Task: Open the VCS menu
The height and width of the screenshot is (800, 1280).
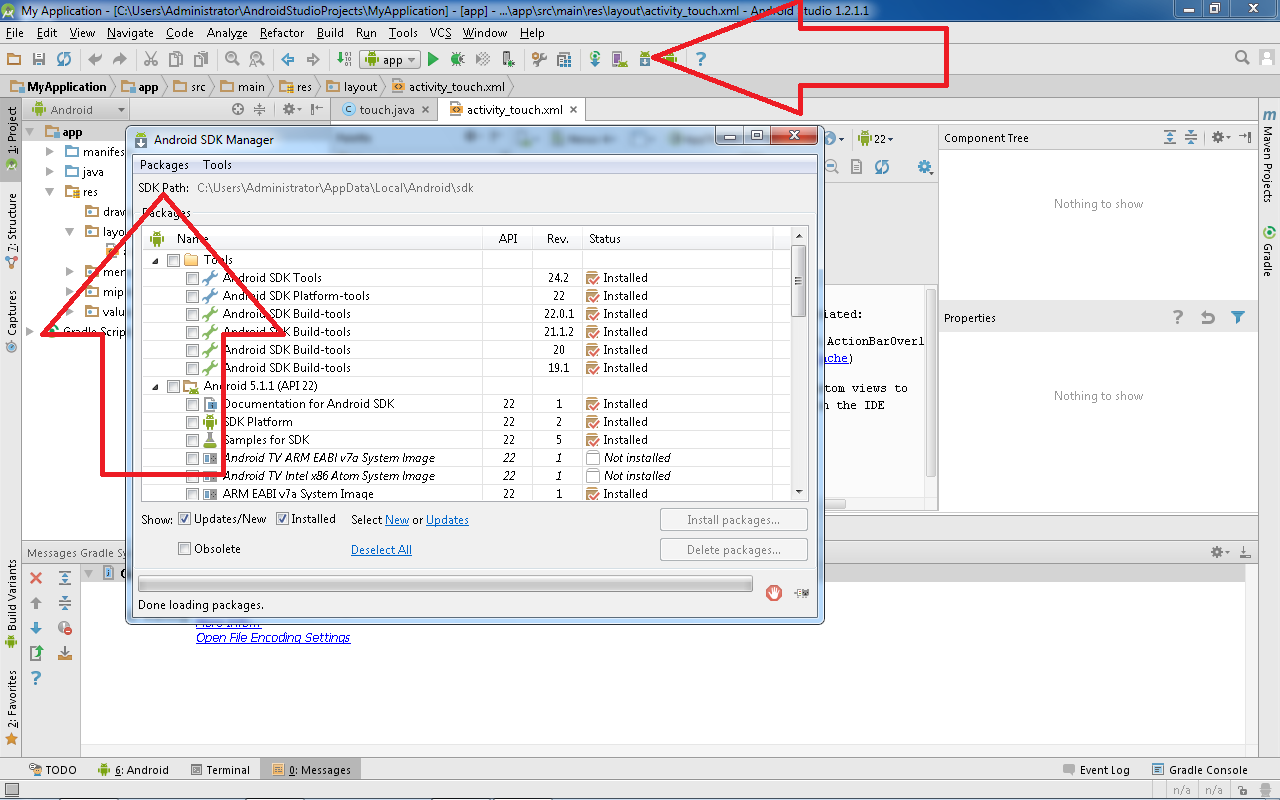Action: pos(440,33)
